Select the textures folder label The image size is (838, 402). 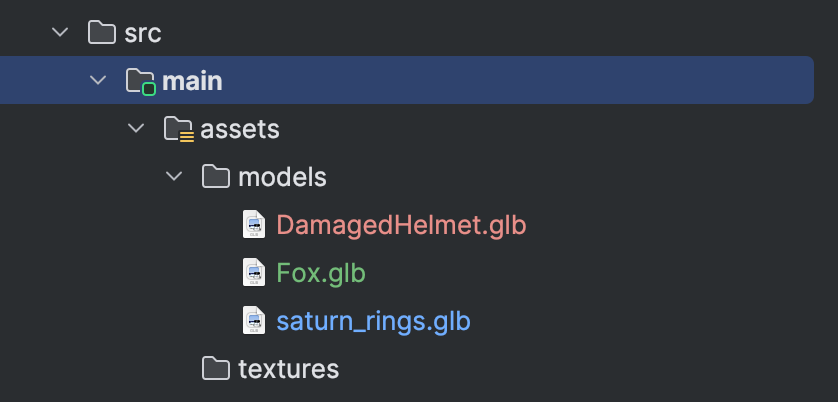(288, 369)
